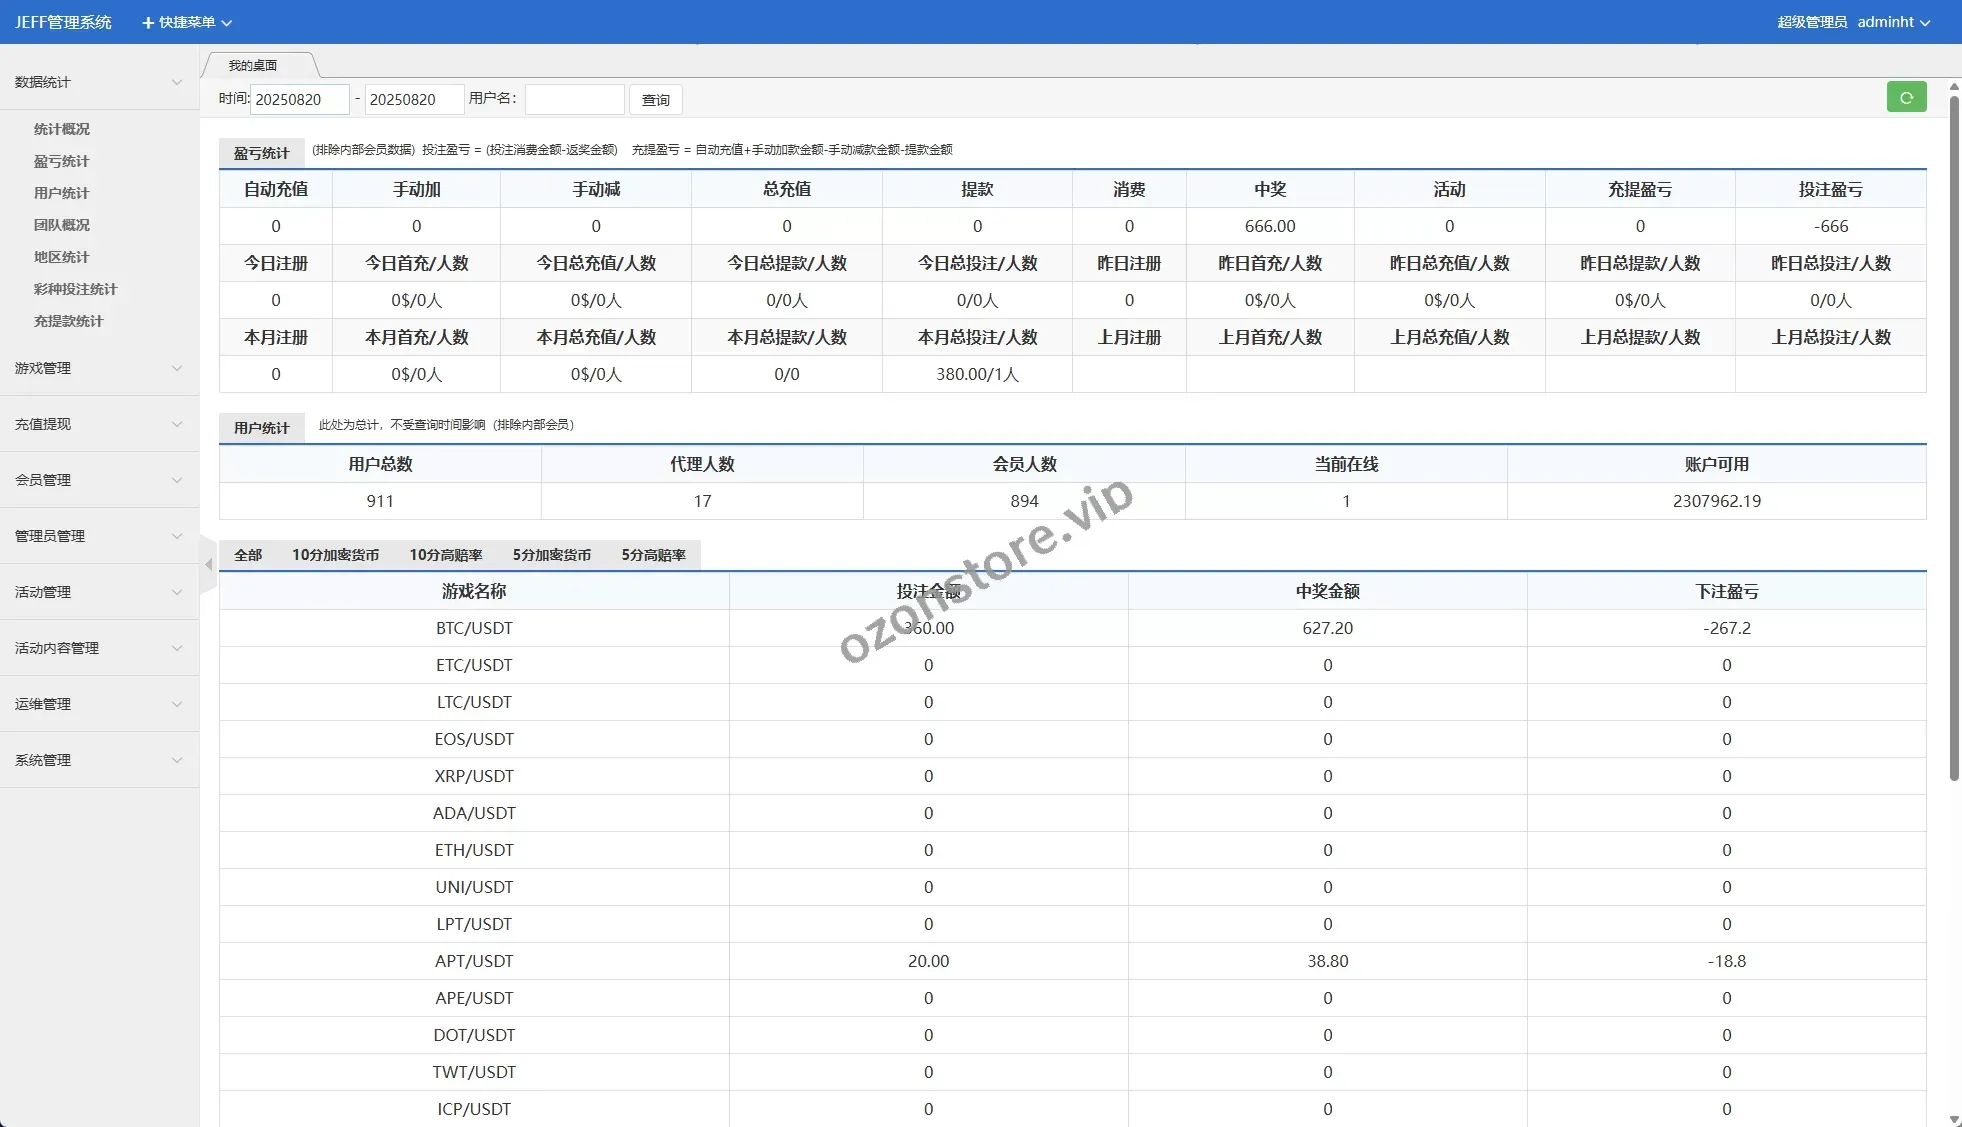This screenshot has width=1962, height=1127.
Task: Switch to the 我的桌面 tab
Action: (x=253, y=65)
